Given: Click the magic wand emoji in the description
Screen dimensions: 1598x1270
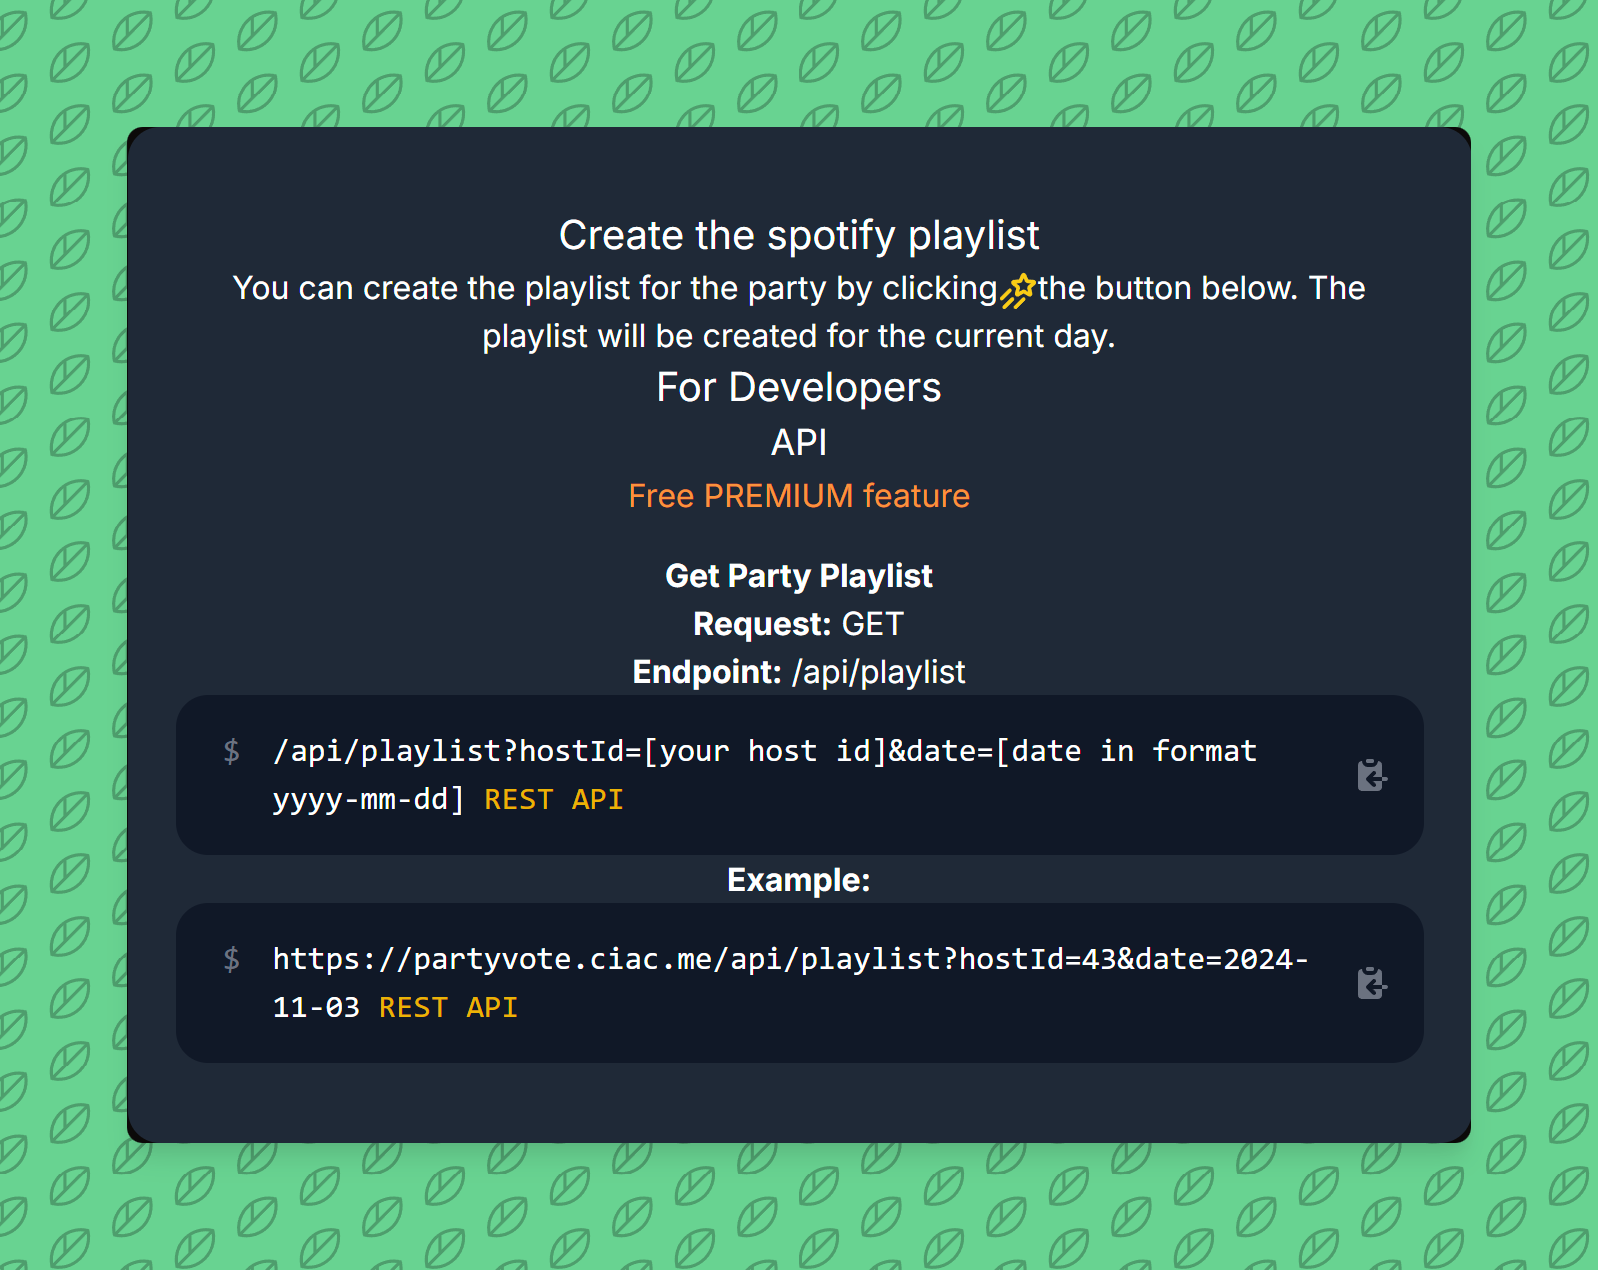Looking at the screenshot, I should (x=1016, y=290).
